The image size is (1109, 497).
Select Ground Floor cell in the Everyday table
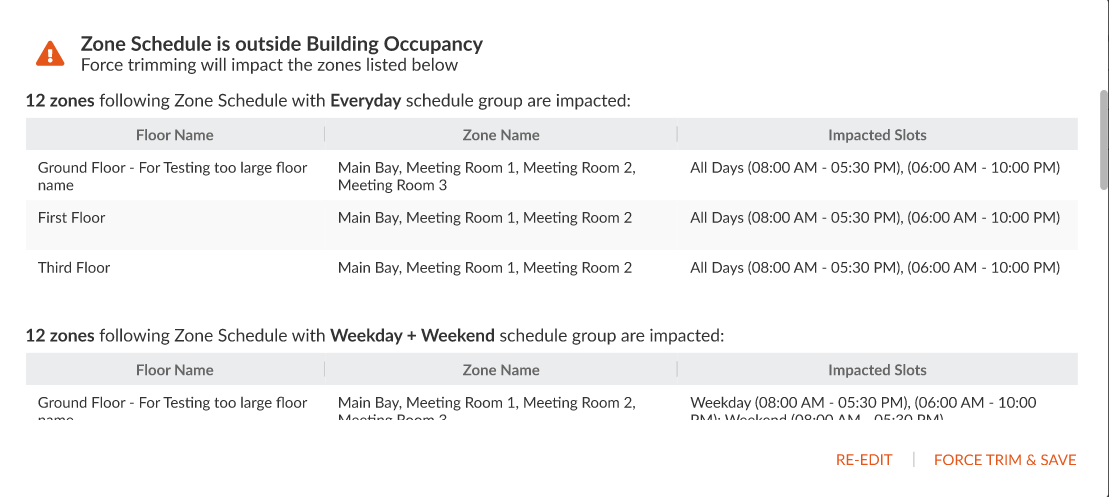tap(173, 176)
